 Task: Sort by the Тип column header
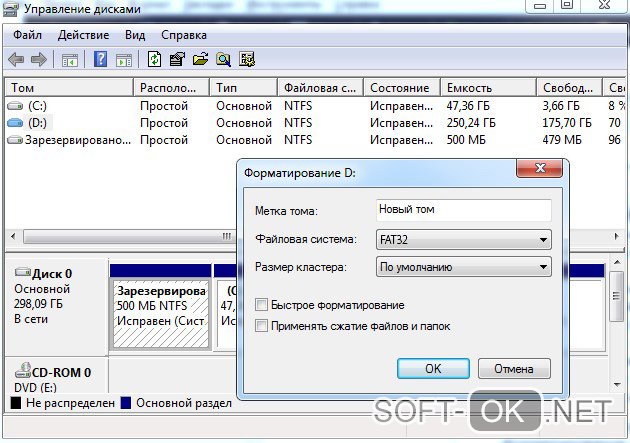click(244, 88)
